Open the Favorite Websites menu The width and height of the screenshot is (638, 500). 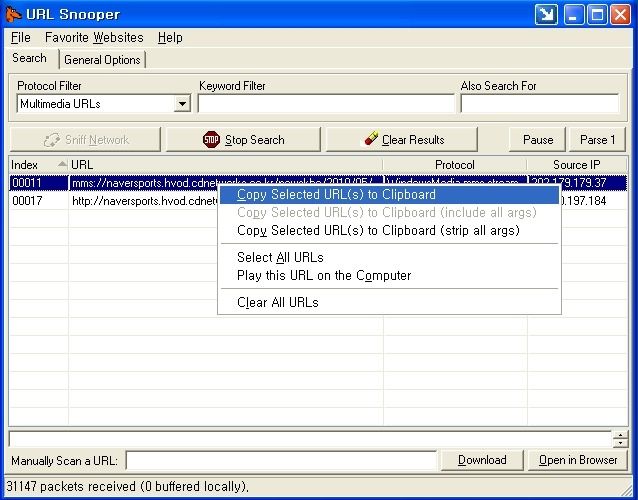pos(94,37)
